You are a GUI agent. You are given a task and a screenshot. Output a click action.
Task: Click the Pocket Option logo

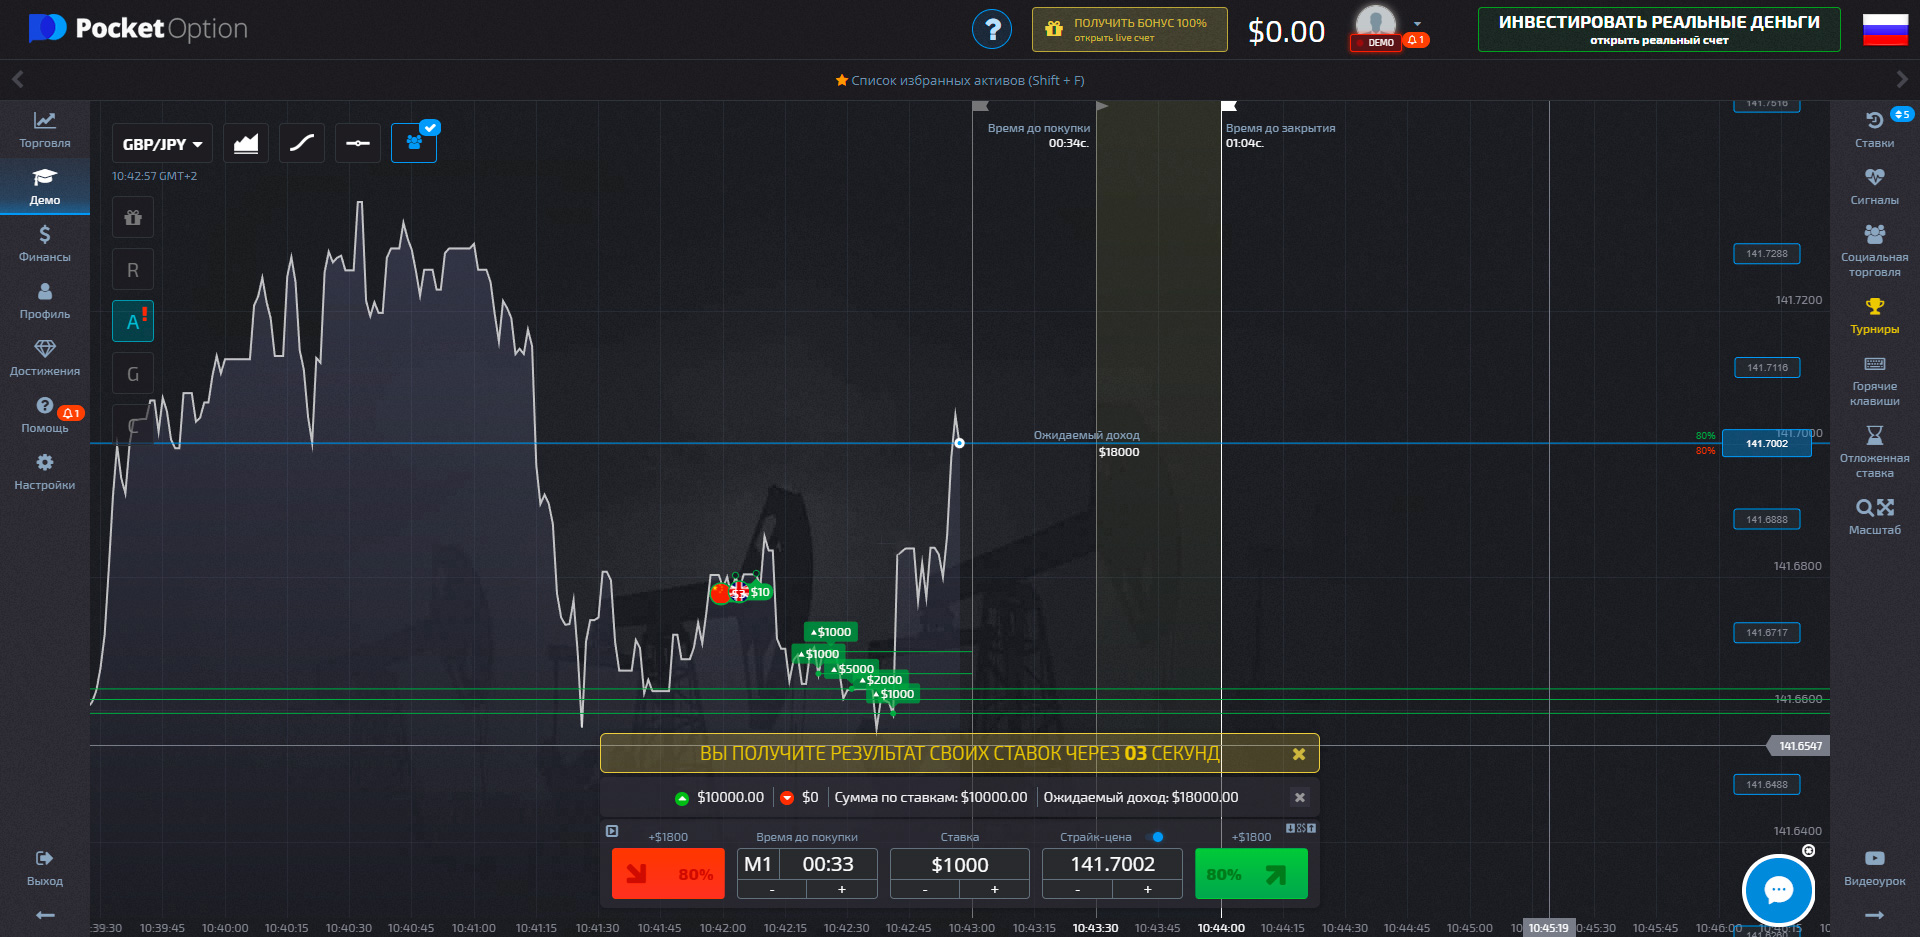coord(138,29)
